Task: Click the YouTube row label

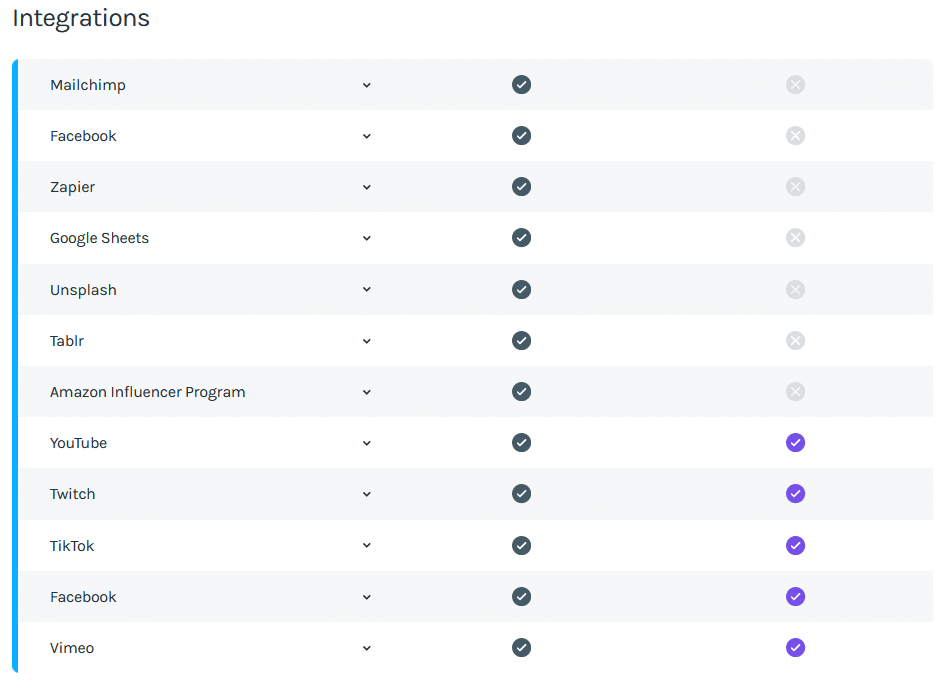Action: [x=78, y=443]
